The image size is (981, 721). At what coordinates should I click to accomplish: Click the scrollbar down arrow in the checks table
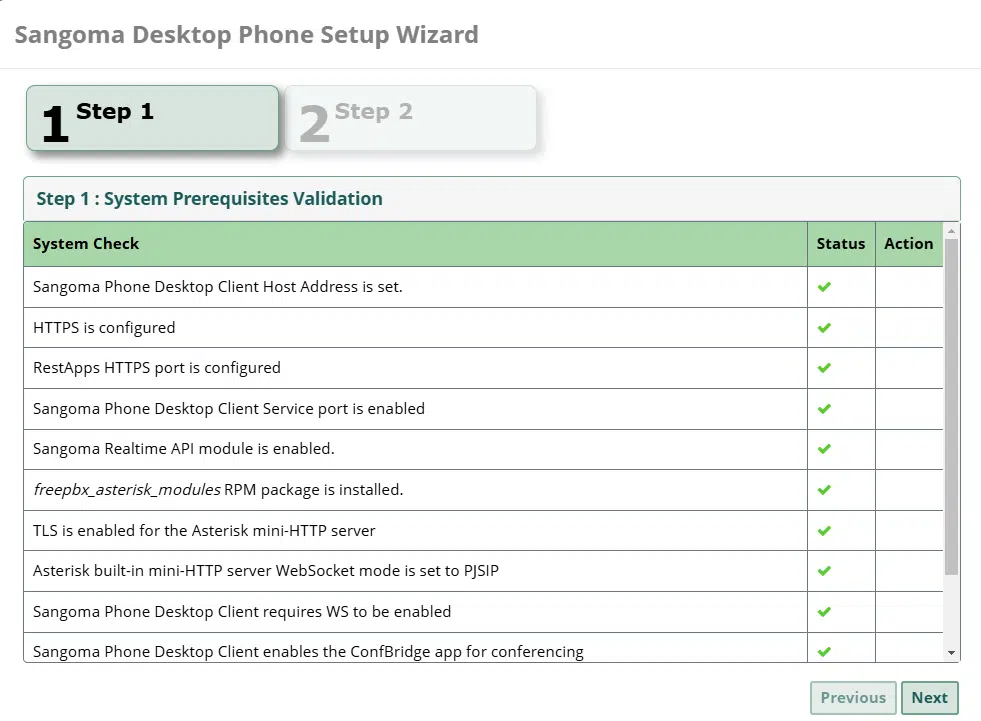click(952, 653)
